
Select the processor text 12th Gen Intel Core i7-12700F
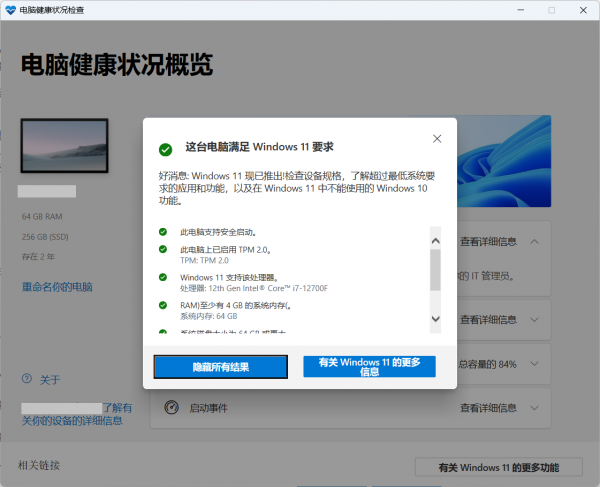[x=268, y=288]
